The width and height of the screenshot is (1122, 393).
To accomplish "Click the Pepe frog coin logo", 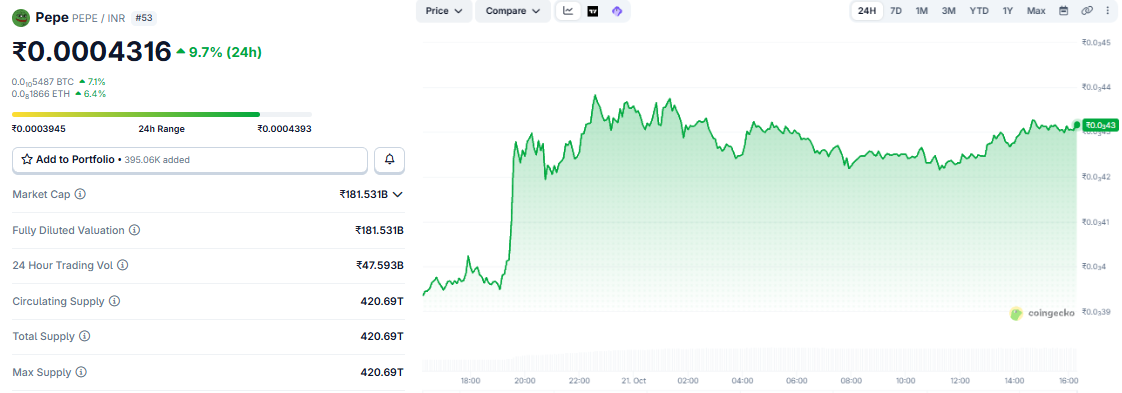I will click(x=21, y=17).
